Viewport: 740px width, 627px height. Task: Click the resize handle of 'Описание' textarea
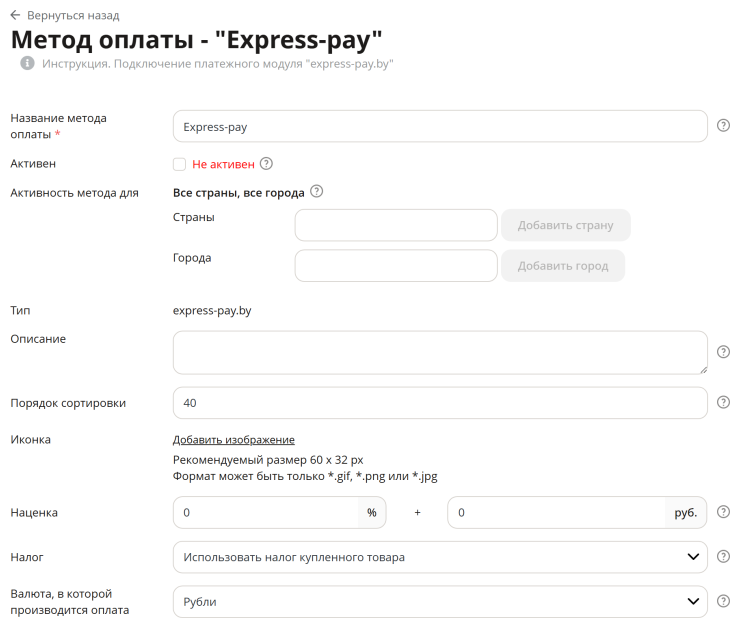703,370
